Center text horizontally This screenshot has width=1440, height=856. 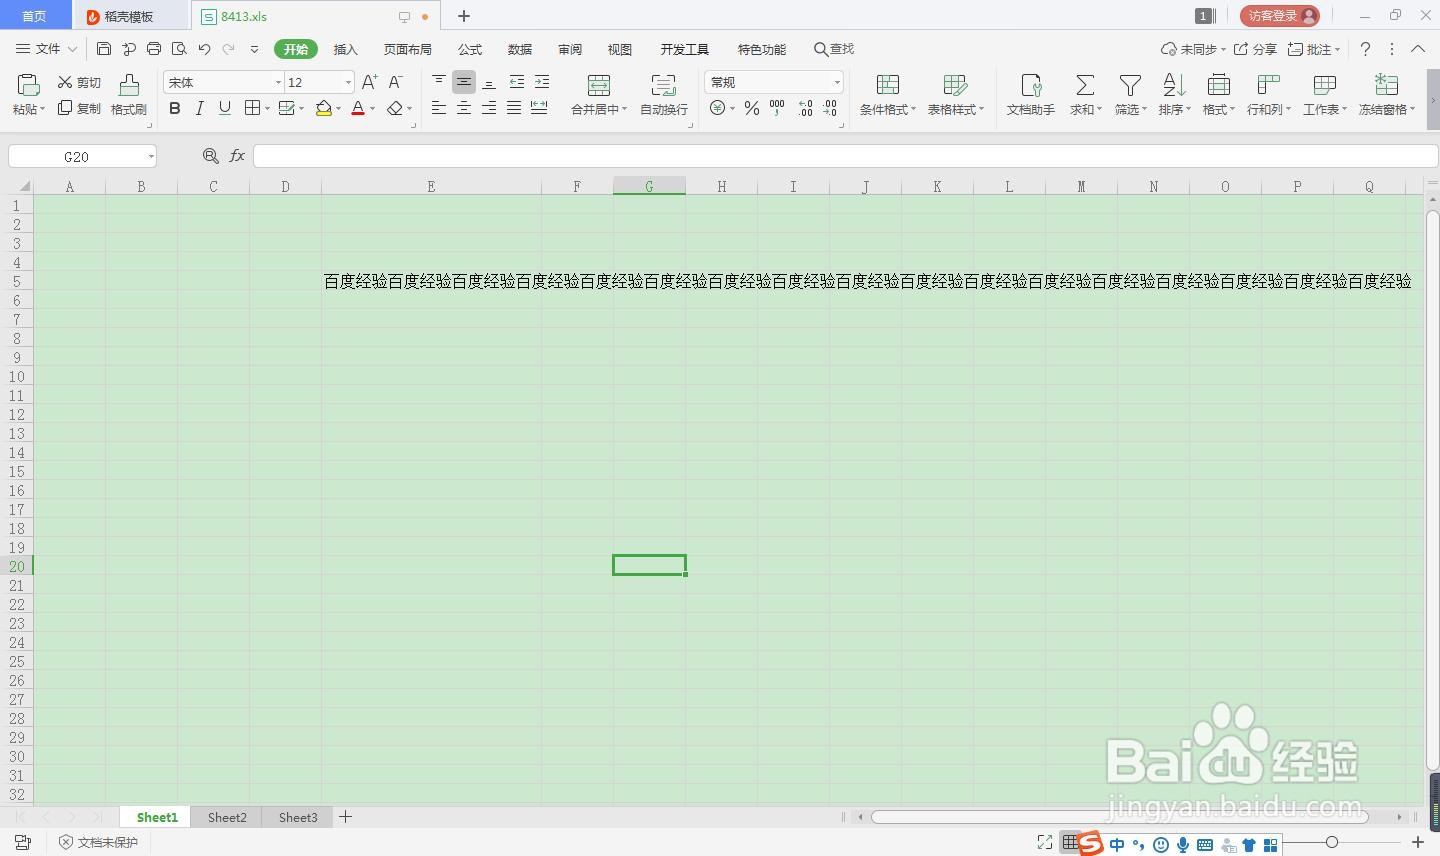(464, 108)
